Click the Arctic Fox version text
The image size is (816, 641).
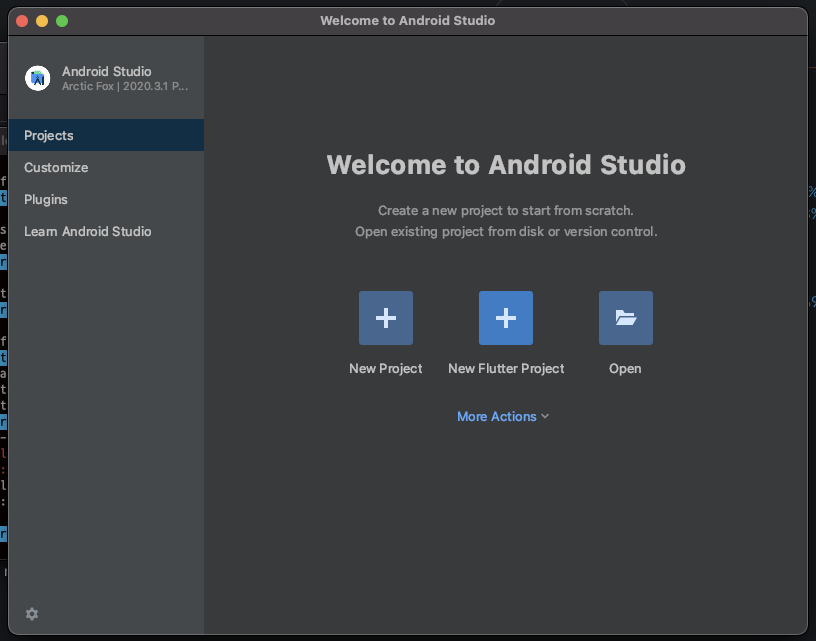125,86
